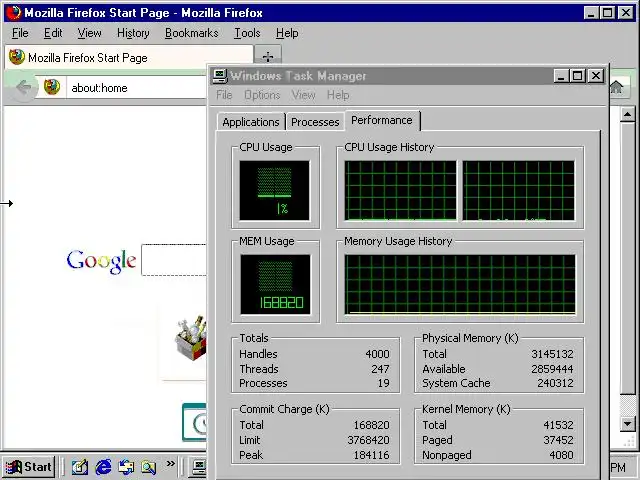Screen dimensions: 640x480
Task: Click Kernel Memory Paged 37452
Action: click(x=558, y=440)
